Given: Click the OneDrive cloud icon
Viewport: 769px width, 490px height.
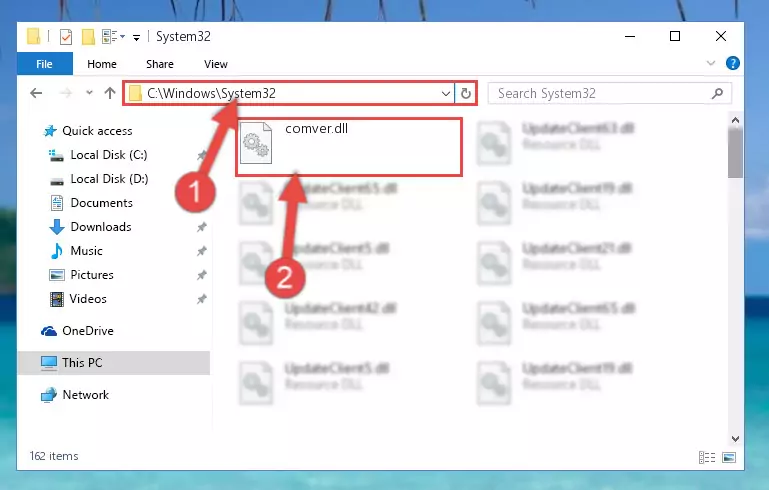Looking at the screenshot, I should 49,331.
